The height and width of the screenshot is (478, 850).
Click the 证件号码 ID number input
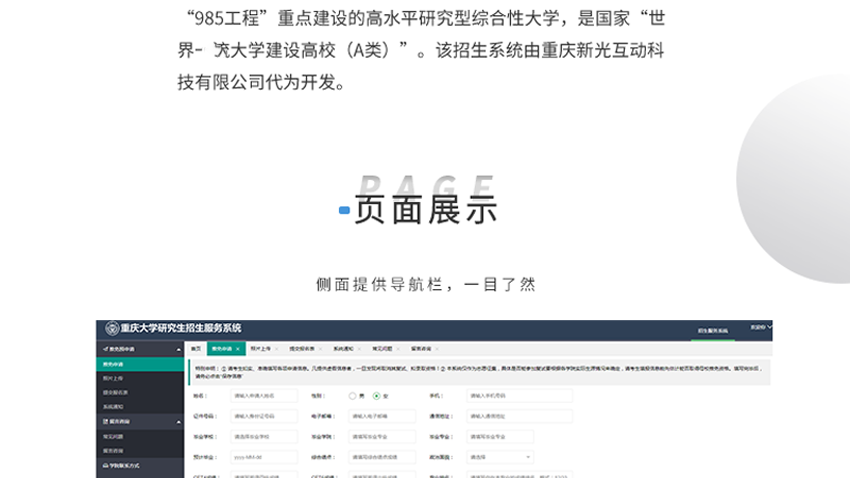pyautogui.click(x=264, y=416)
